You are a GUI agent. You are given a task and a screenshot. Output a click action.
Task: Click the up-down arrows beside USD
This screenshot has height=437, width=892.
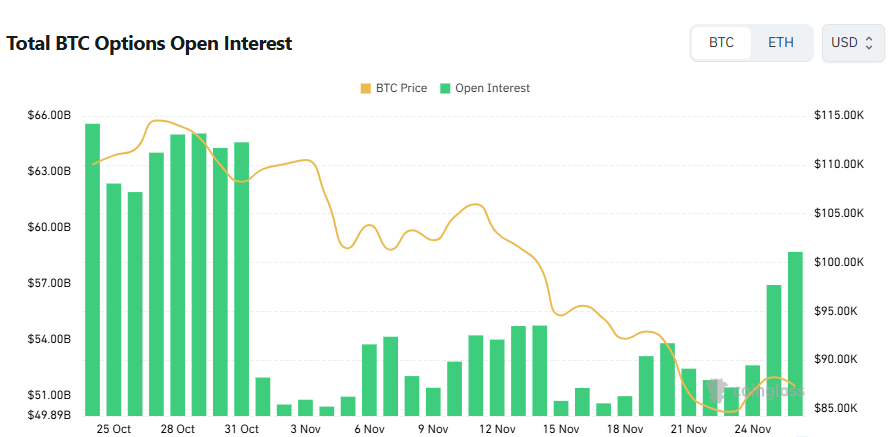(x=869, y=43)
